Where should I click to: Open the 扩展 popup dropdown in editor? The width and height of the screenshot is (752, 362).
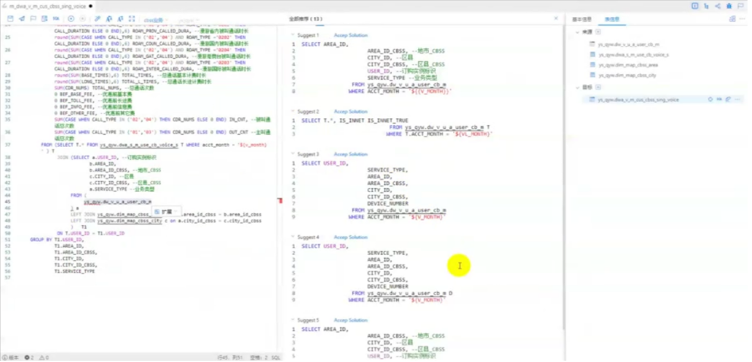point(166,211)
